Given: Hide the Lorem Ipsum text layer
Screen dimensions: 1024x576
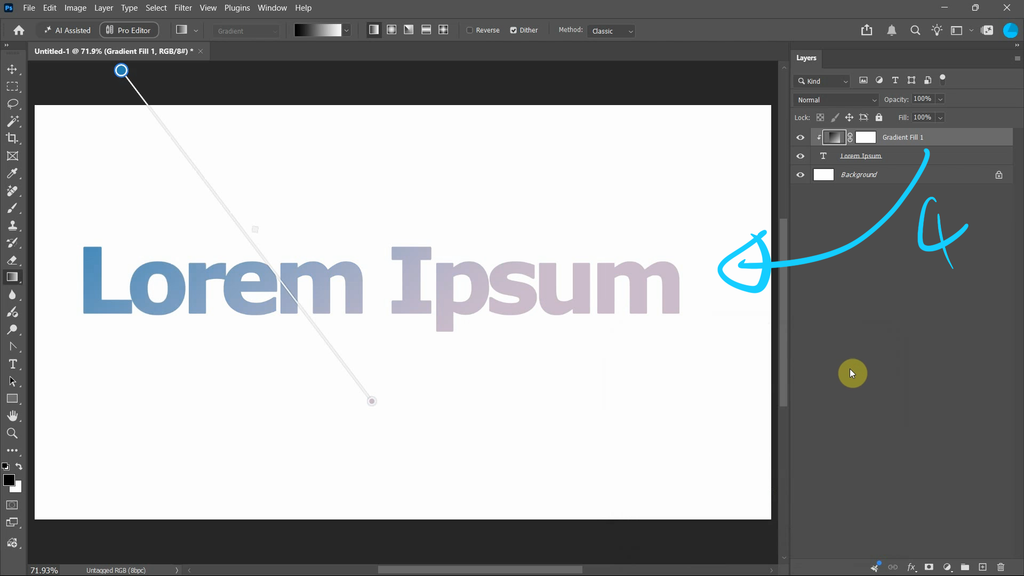Looking at the screenshot, I should point(800,156).
